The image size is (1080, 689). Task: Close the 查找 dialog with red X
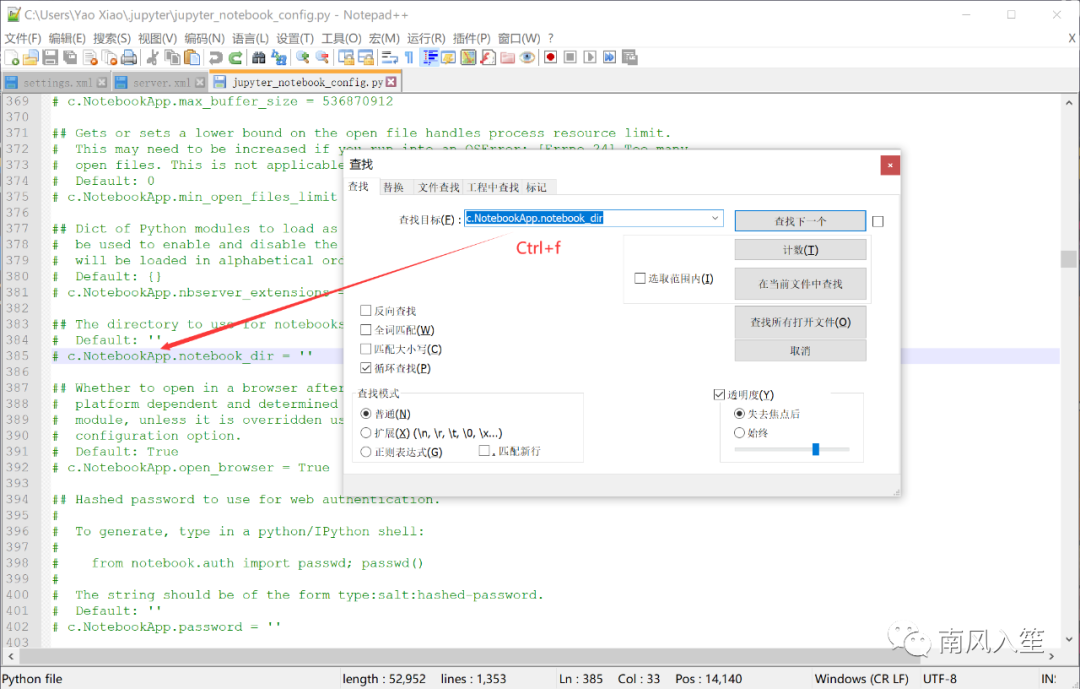[889, 165]
